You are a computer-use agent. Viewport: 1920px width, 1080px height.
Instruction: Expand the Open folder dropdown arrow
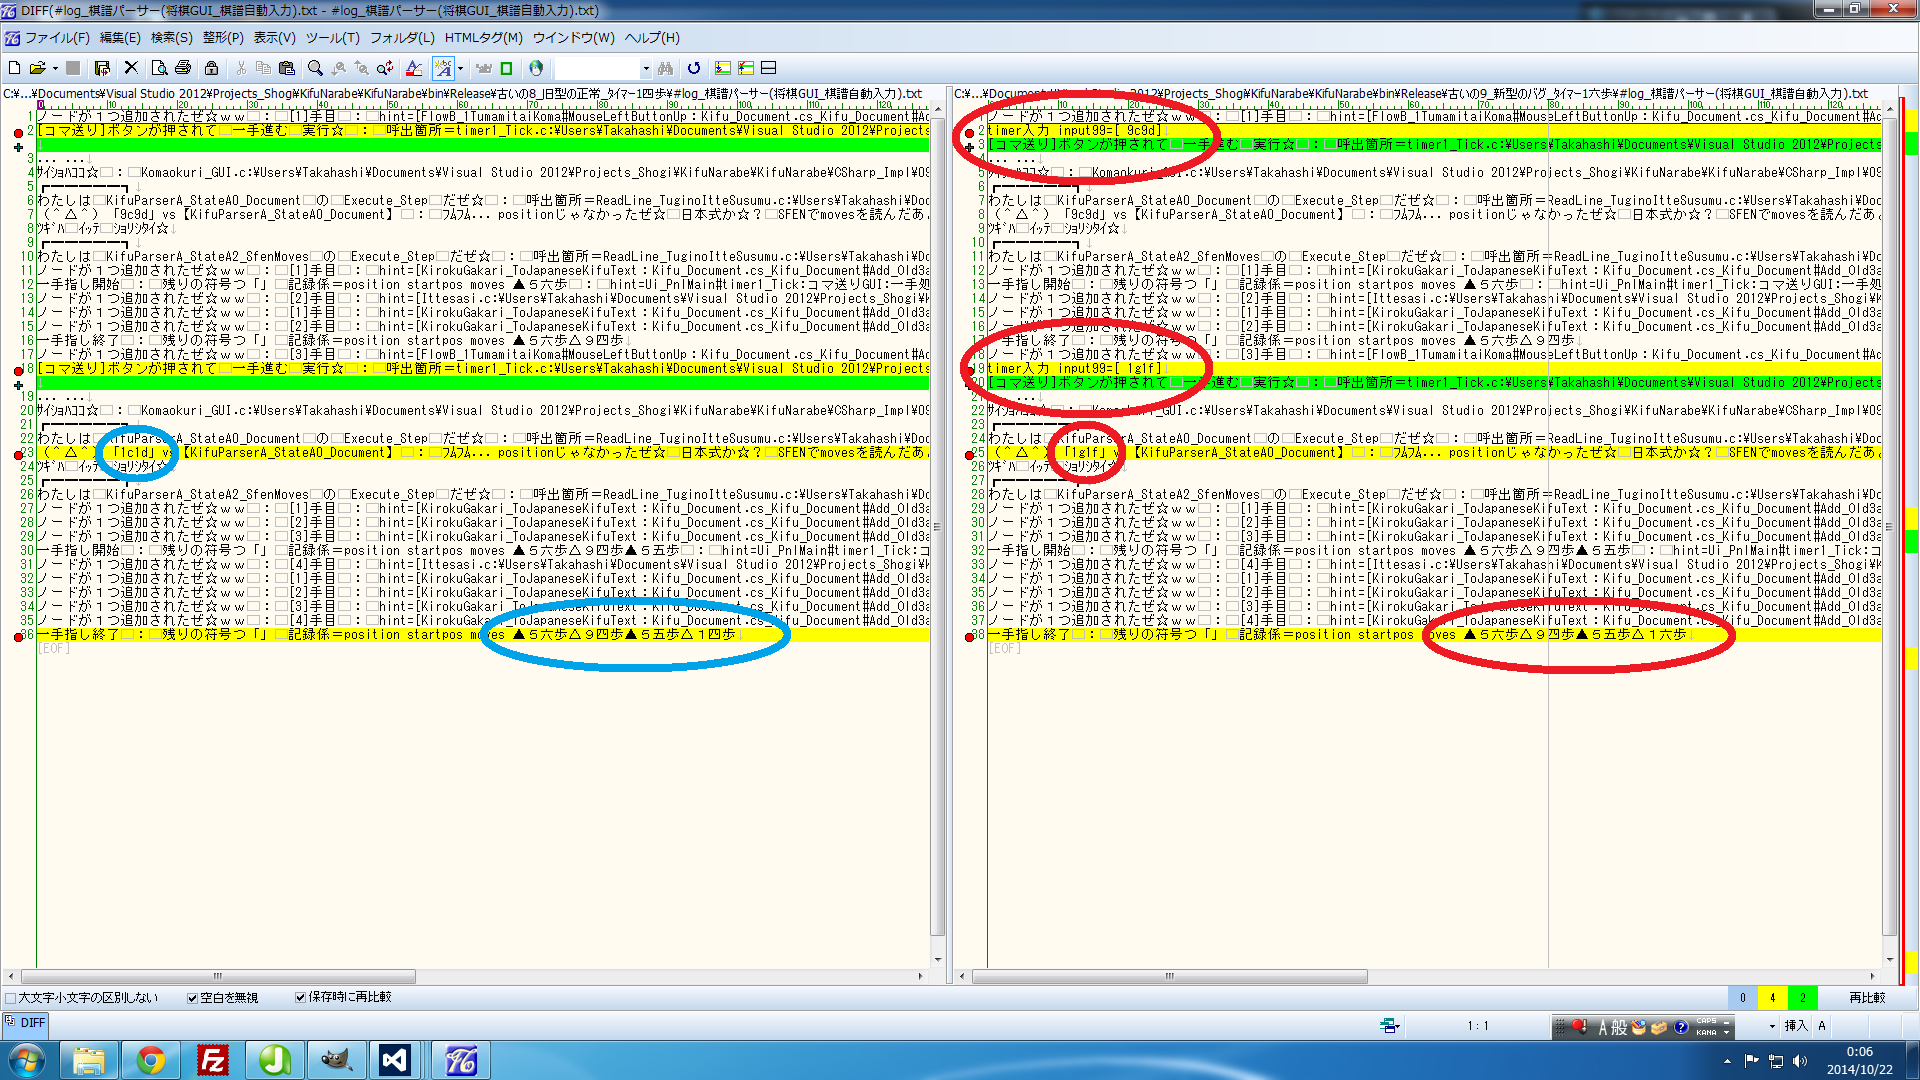(55, 69)
